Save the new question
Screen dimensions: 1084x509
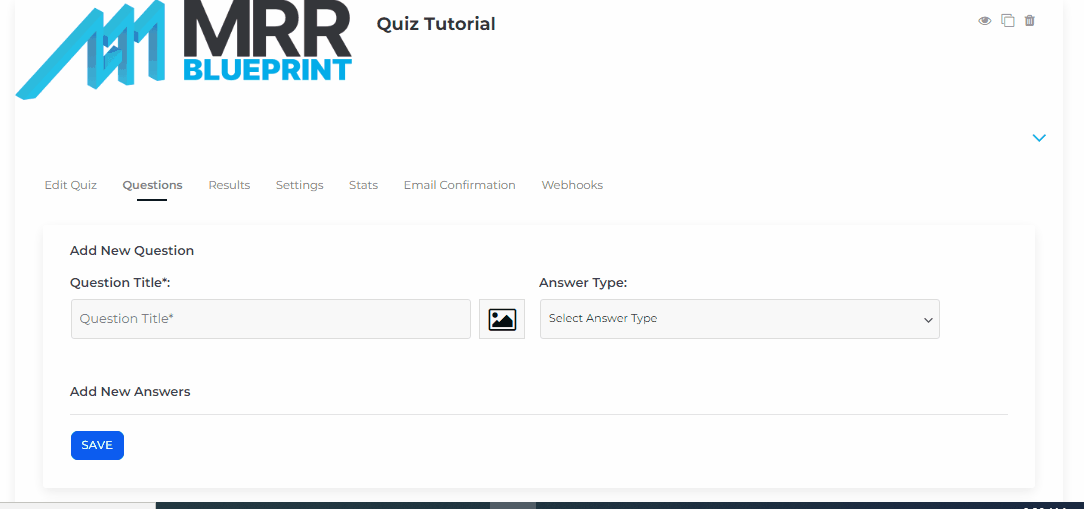click(x=97, y=445)
